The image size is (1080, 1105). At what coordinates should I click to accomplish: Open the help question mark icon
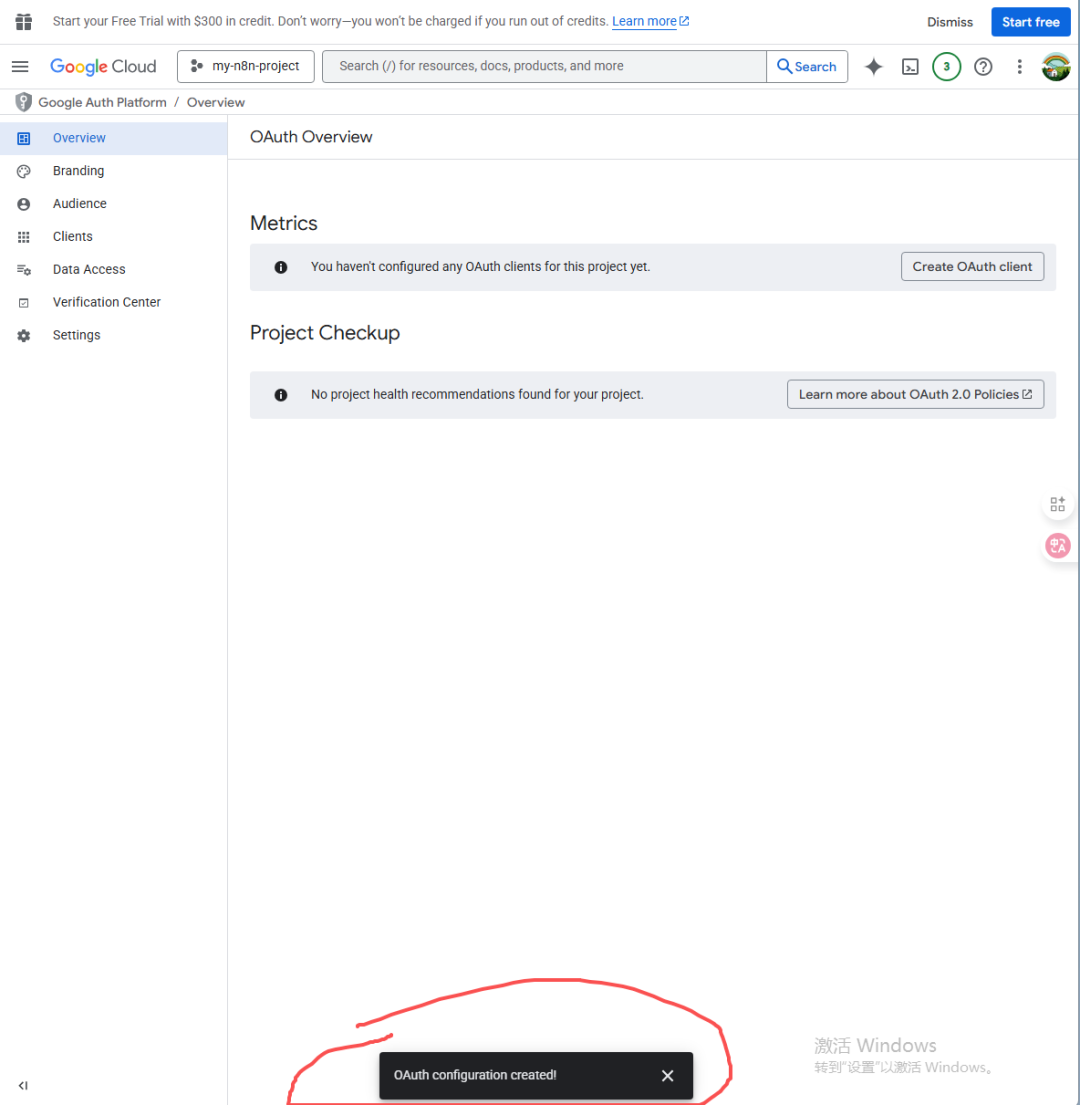(983, 67)
